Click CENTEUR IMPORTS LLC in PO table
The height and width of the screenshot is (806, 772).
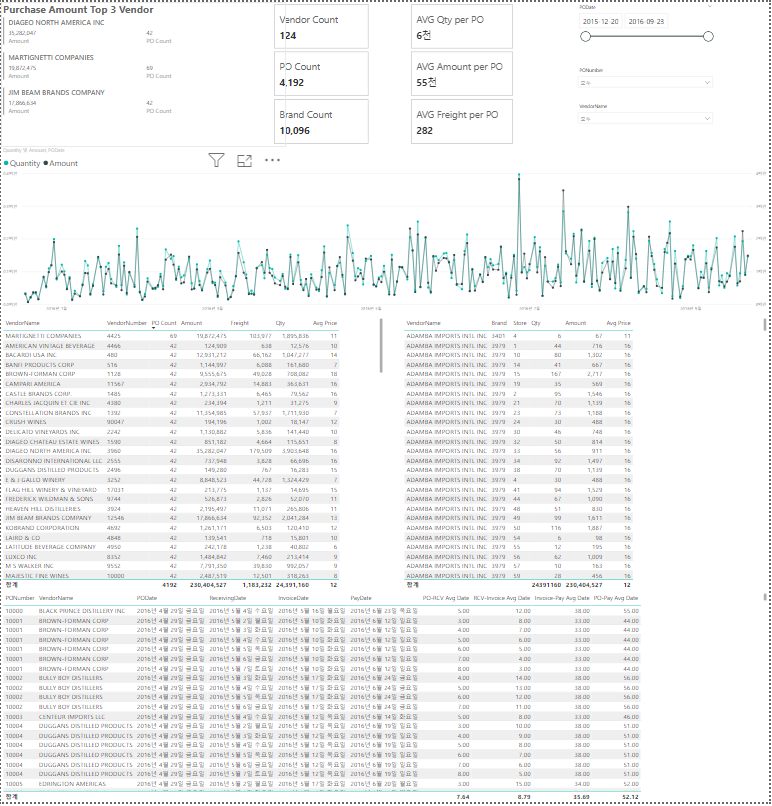pos(71,717)
